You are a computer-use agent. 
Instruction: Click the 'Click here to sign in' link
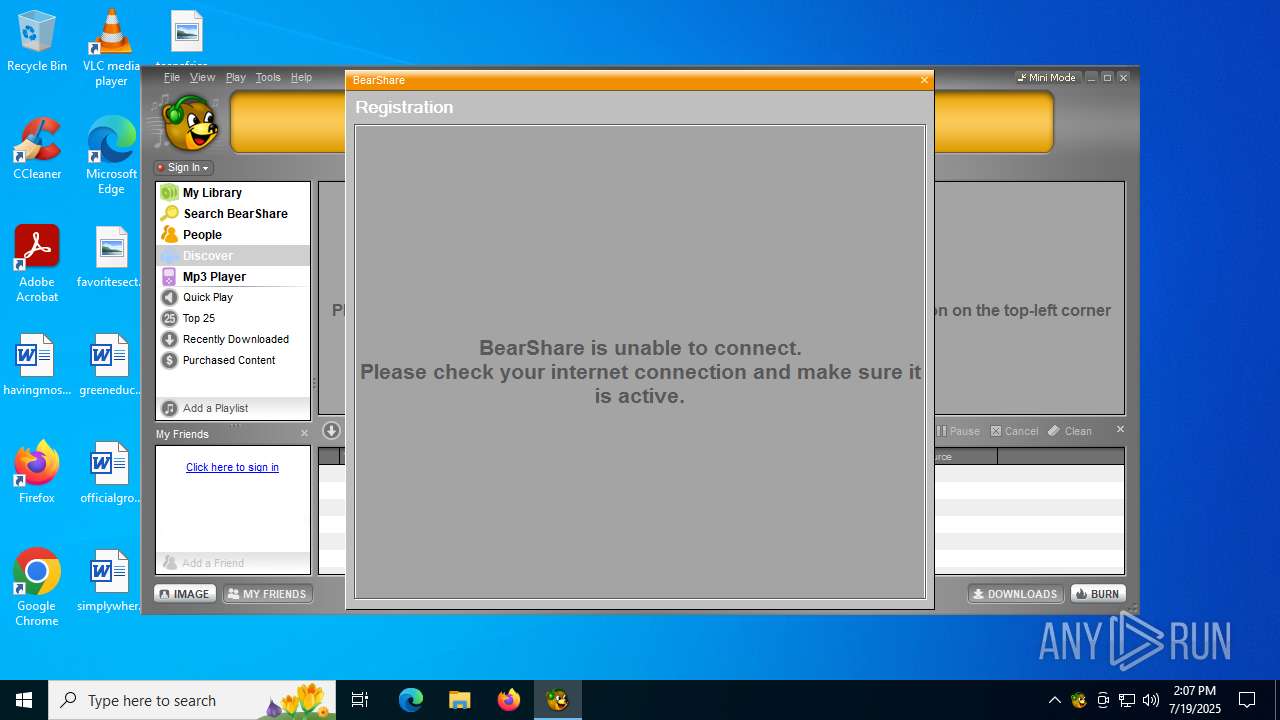pos(232,467)
